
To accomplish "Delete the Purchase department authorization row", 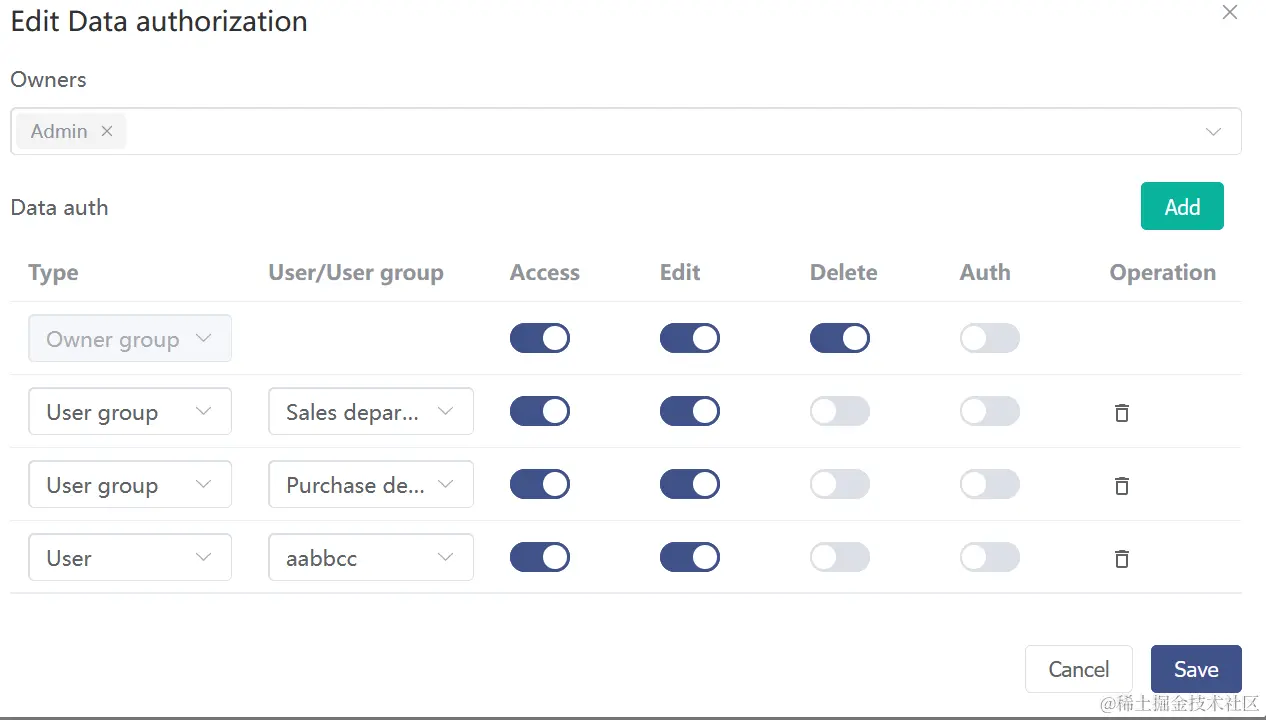I will [x=1121, y=485].
